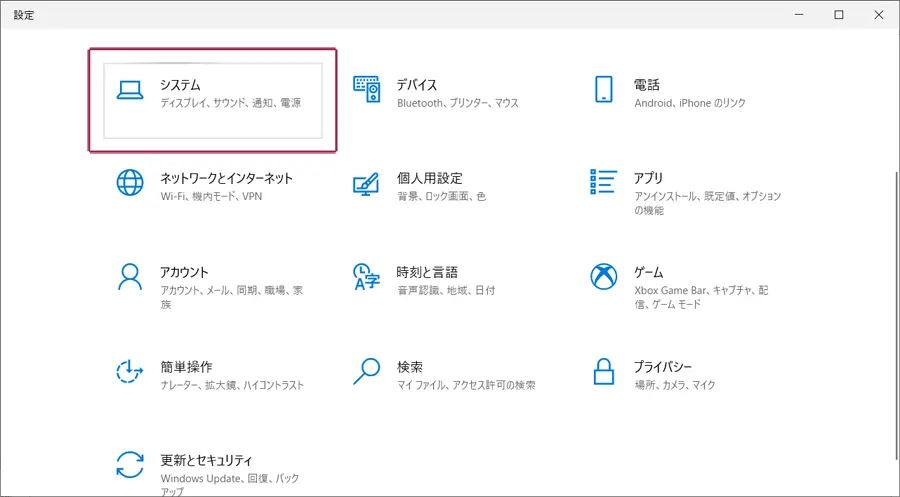Open the アプリ list icon
This screenshot has width=900, height=497.
(604, 182)
